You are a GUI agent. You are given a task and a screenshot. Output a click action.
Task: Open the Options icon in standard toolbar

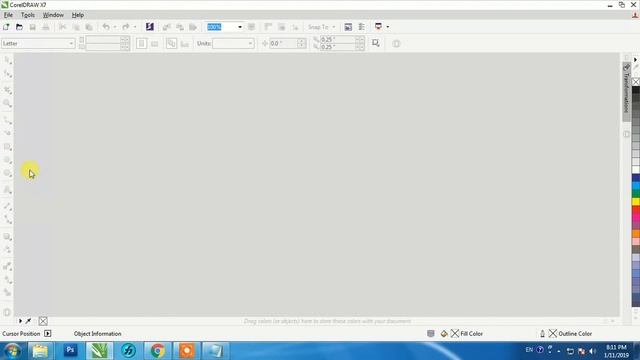(x=362, y=27)
